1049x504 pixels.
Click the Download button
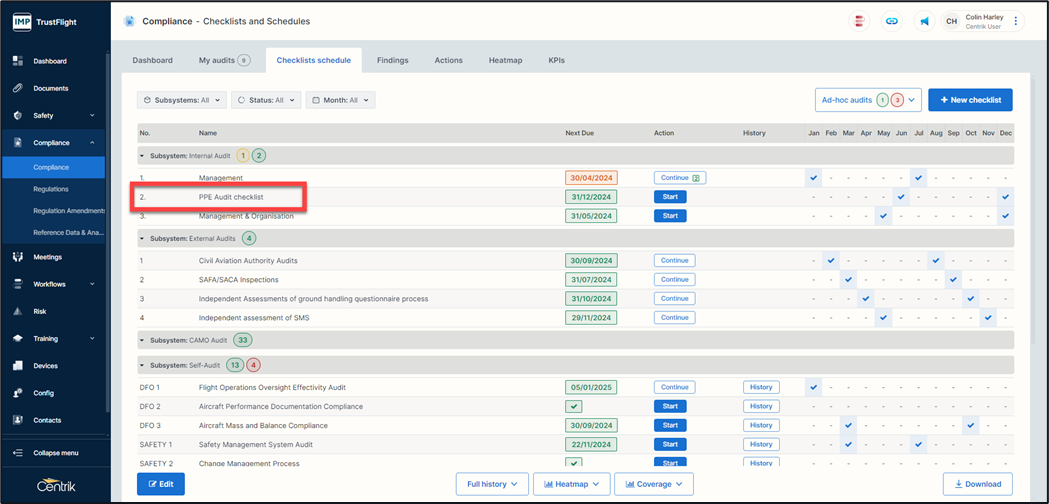(x=977, y=484)
